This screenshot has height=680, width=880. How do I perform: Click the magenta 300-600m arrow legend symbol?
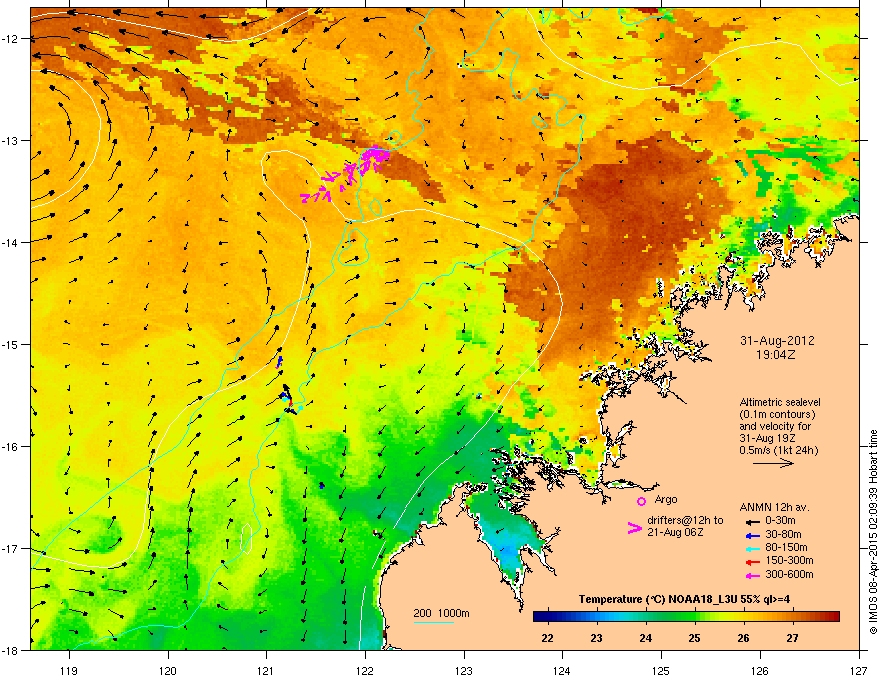tap(752, 575)
